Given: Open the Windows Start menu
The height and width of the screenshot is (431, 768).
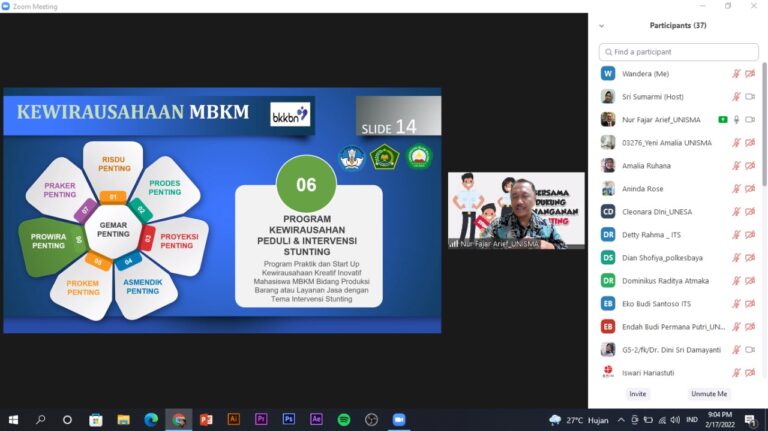Looking at the screenshot, I should [14, 419].
